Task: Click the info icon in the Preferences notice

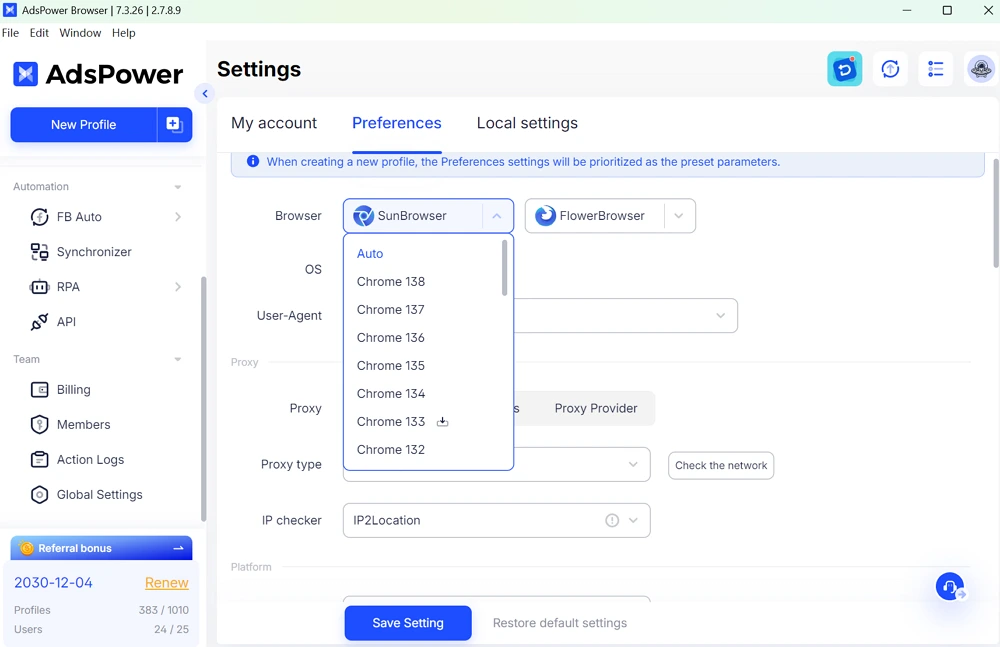Action: pyautogui.click(x=253, y=161)
